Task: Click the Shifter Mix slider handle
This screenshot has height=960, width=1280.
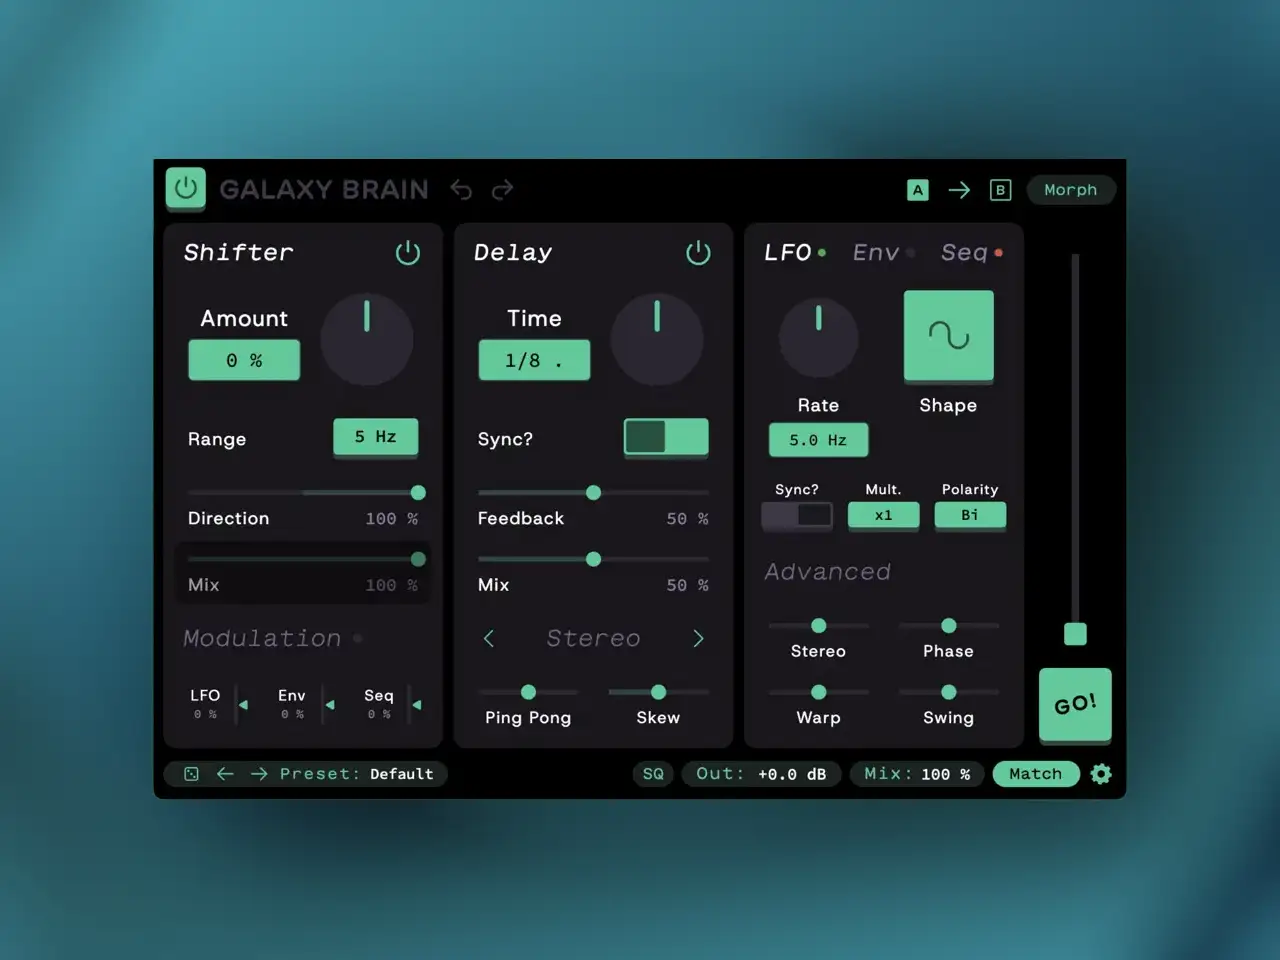Action: 418,559
